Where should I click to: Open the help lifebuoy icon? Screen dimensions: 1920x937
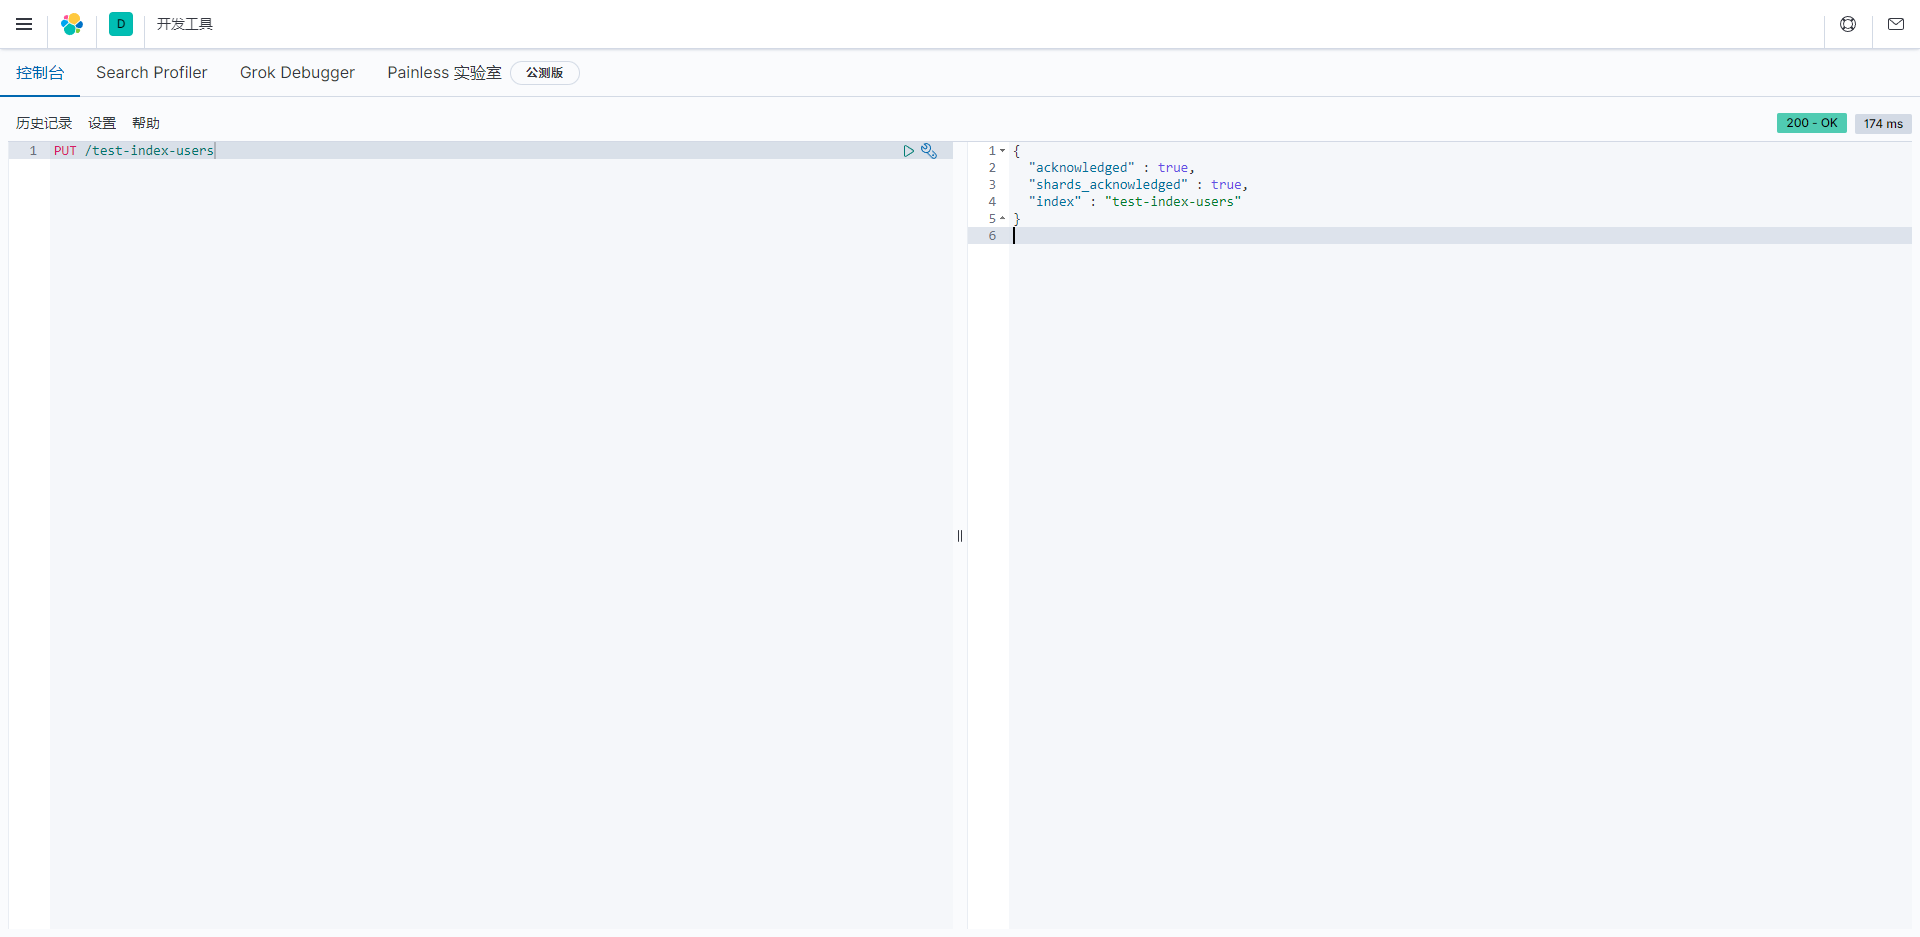pos(1848,24)
